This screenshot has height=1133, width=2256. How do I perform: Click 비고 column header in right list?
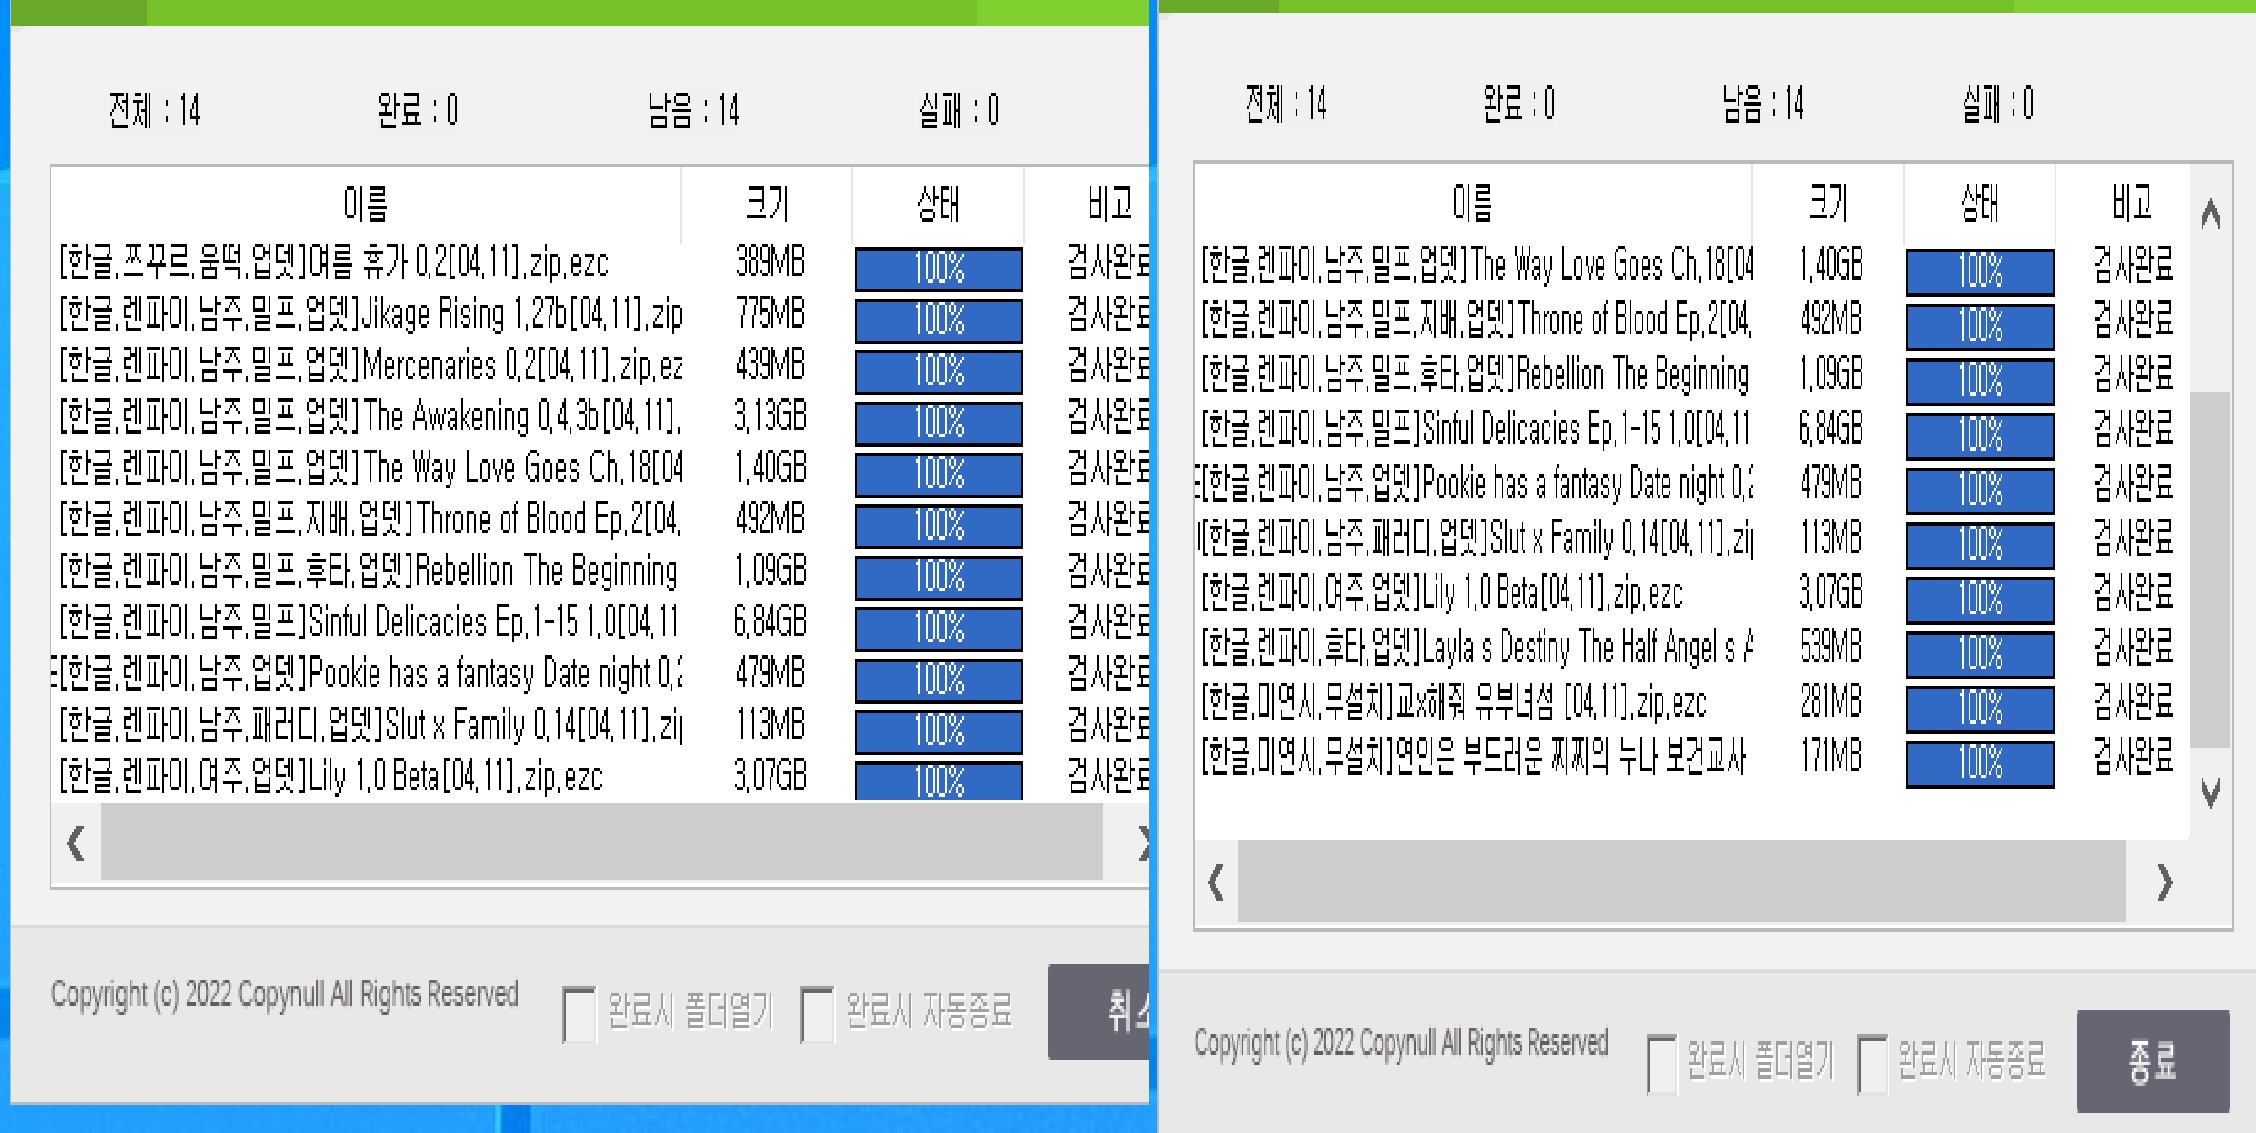click(x=2131, y=204)
